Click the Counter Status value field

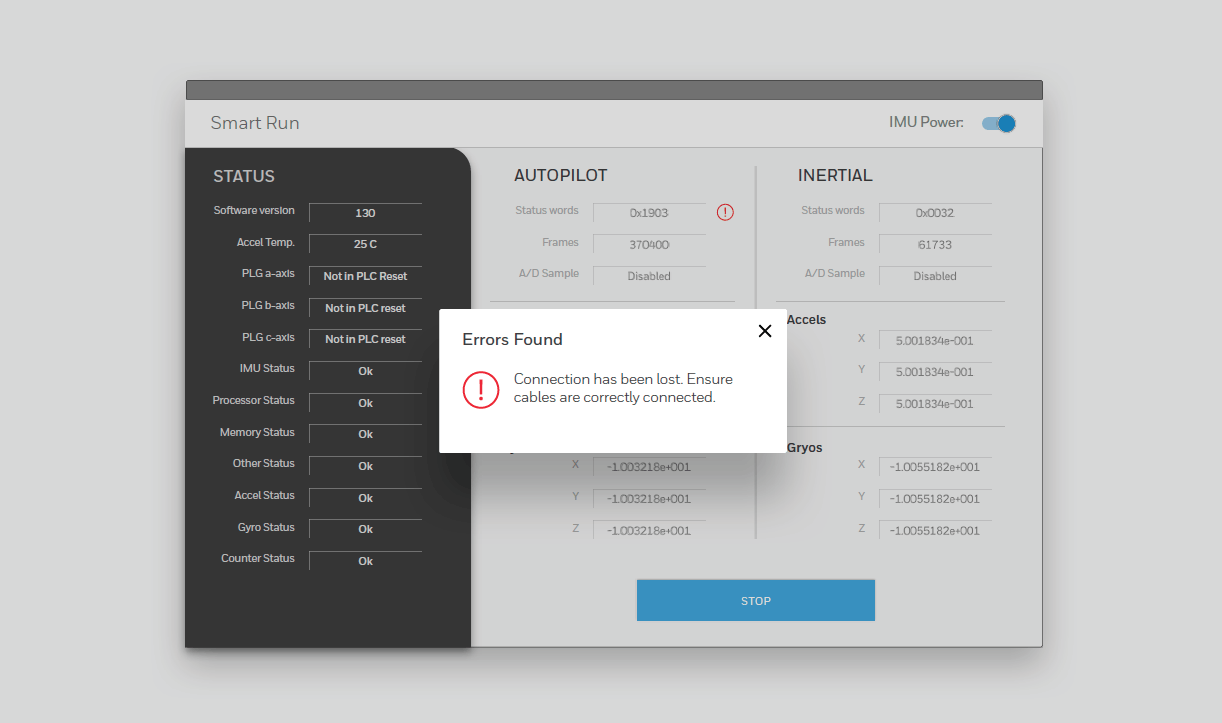[x=365, y=561]
